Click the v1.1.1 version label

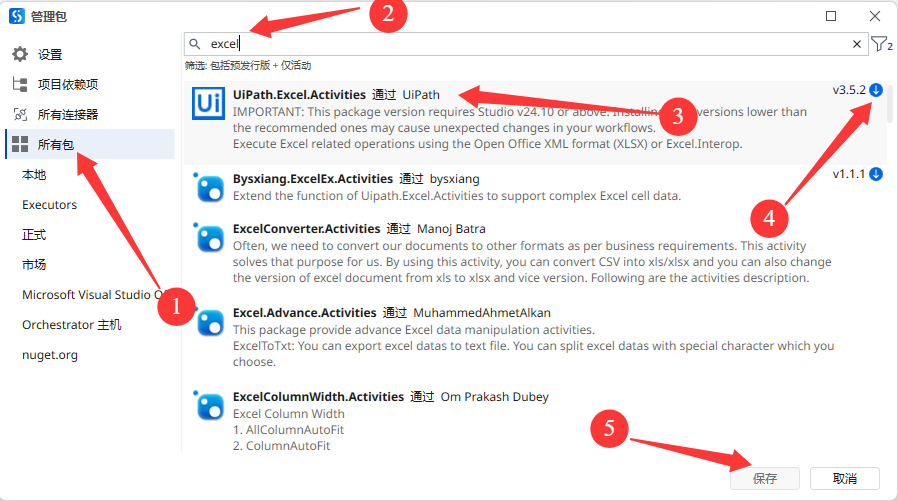849,174
